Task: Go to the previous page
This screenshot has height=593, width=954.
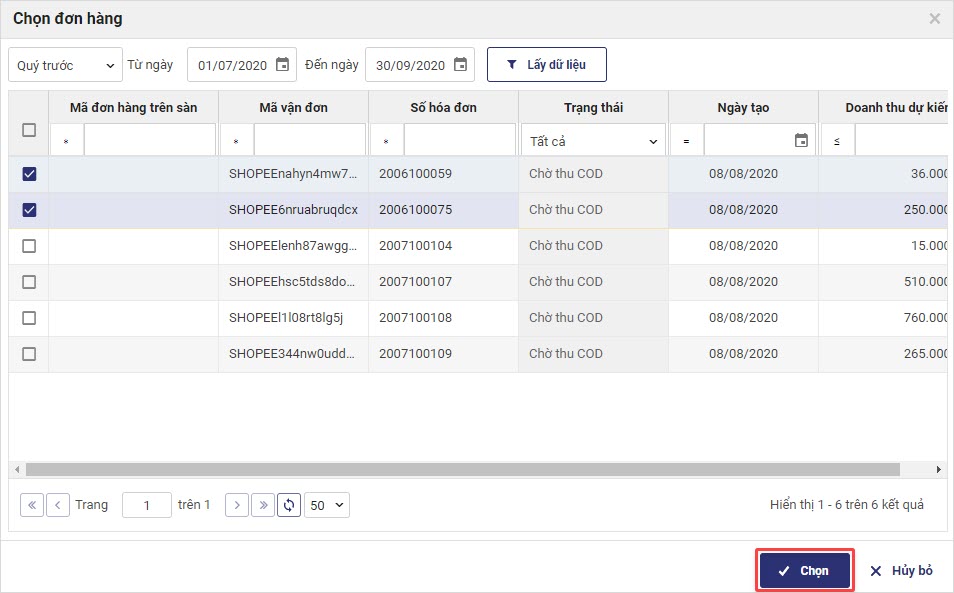Action: coord(58,505)
